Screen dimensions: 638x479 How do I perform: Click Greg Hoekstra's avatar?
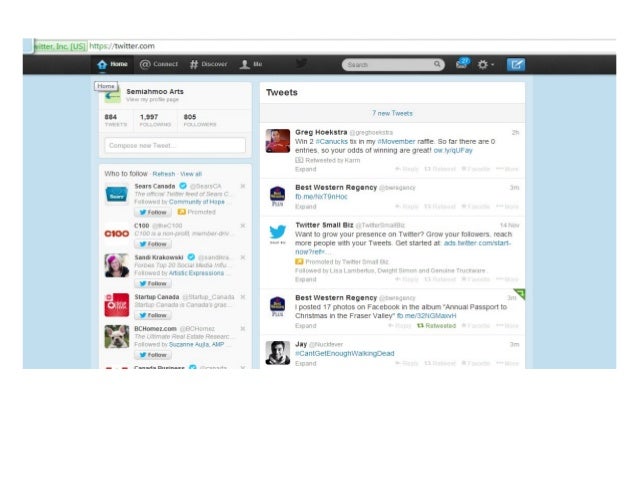tap(277, 141)
